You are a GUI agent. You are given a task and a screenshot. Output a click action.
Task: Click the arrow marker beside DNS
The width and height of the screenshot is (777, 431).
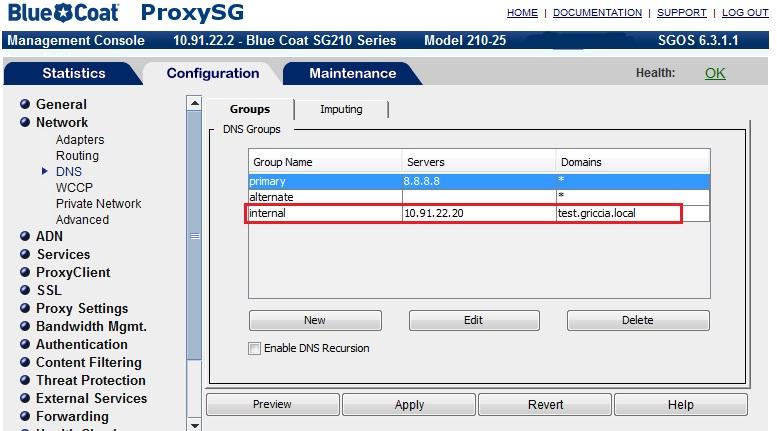pyautogui.click(x=45, y=171)
